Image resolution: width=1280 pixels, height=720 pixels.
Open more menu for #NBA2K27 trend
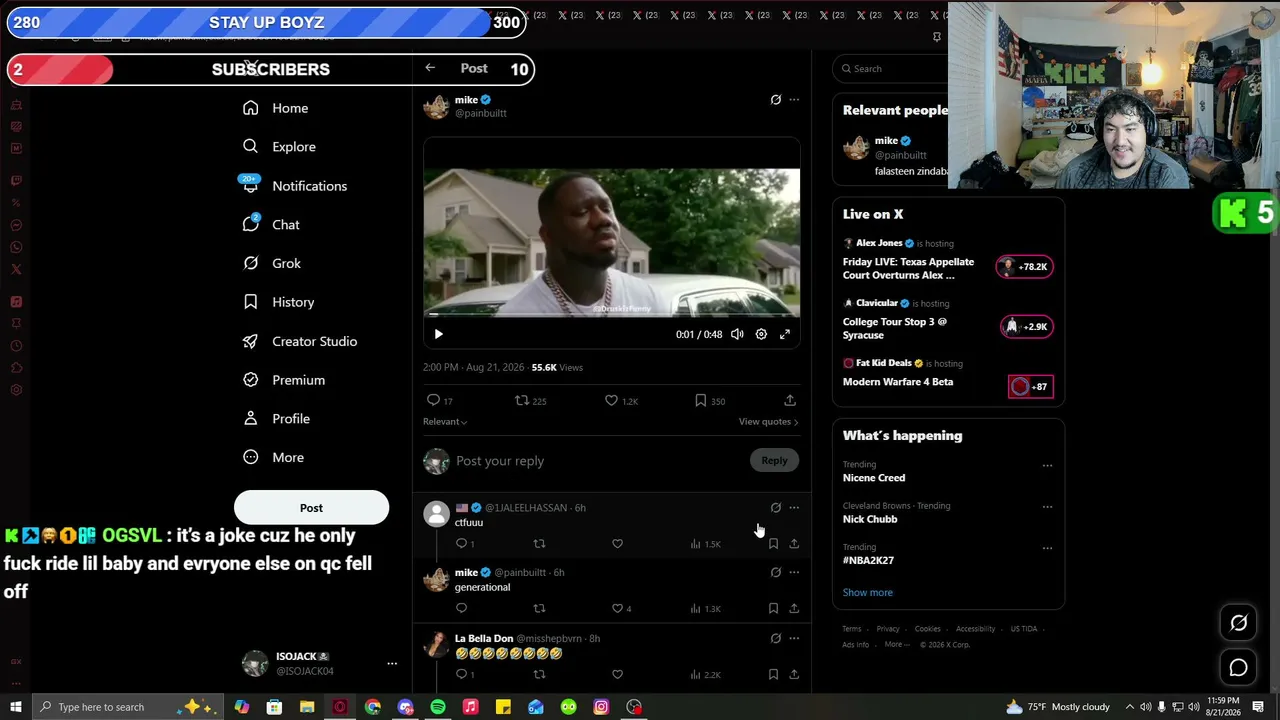(1047, 548)
